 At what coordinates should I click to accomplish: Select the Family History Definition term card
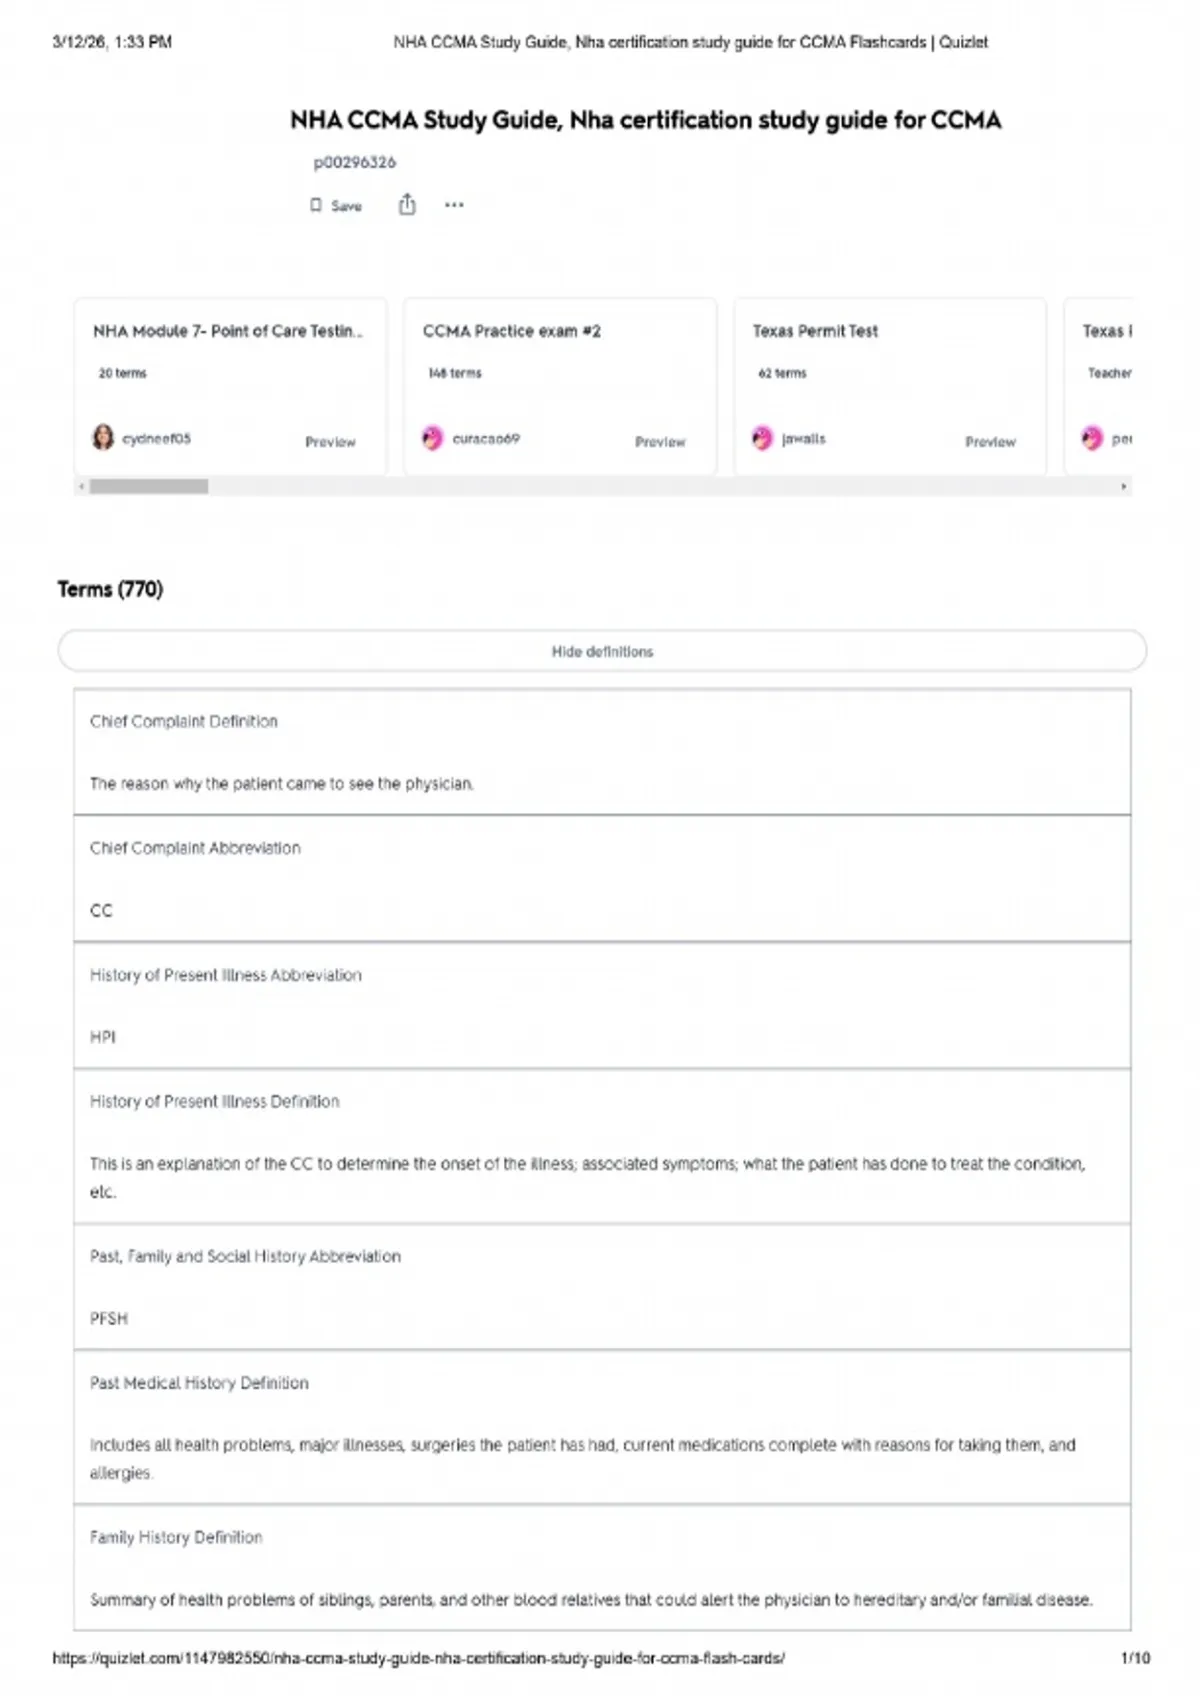tap(602, 1567)
